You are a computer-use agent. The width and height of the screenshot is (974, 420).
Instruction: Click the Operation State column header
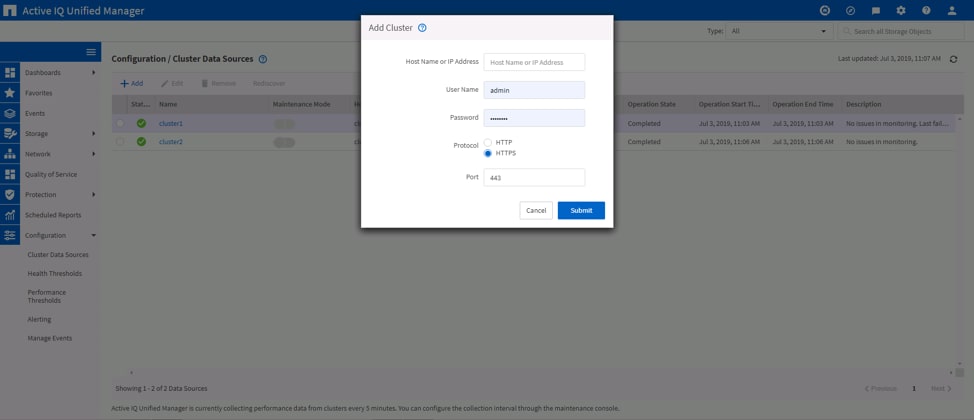pyautogui.click(x=652, y=104)
